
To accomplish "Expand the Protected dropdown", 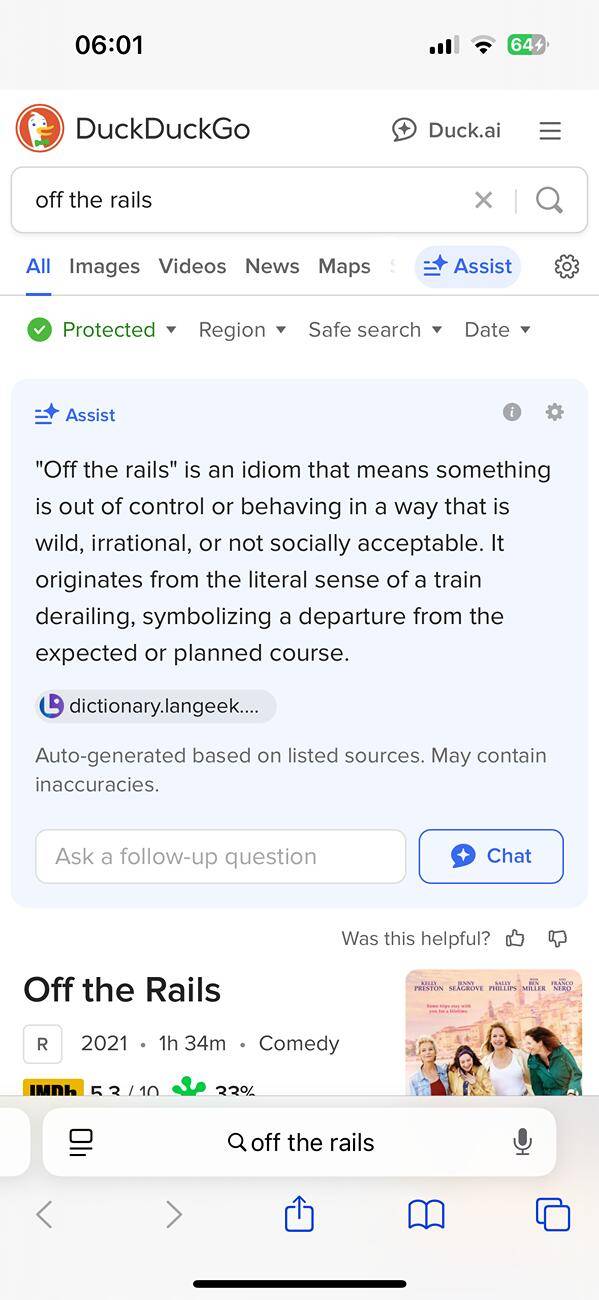I will pyautogui.click(x=102, y=330).
